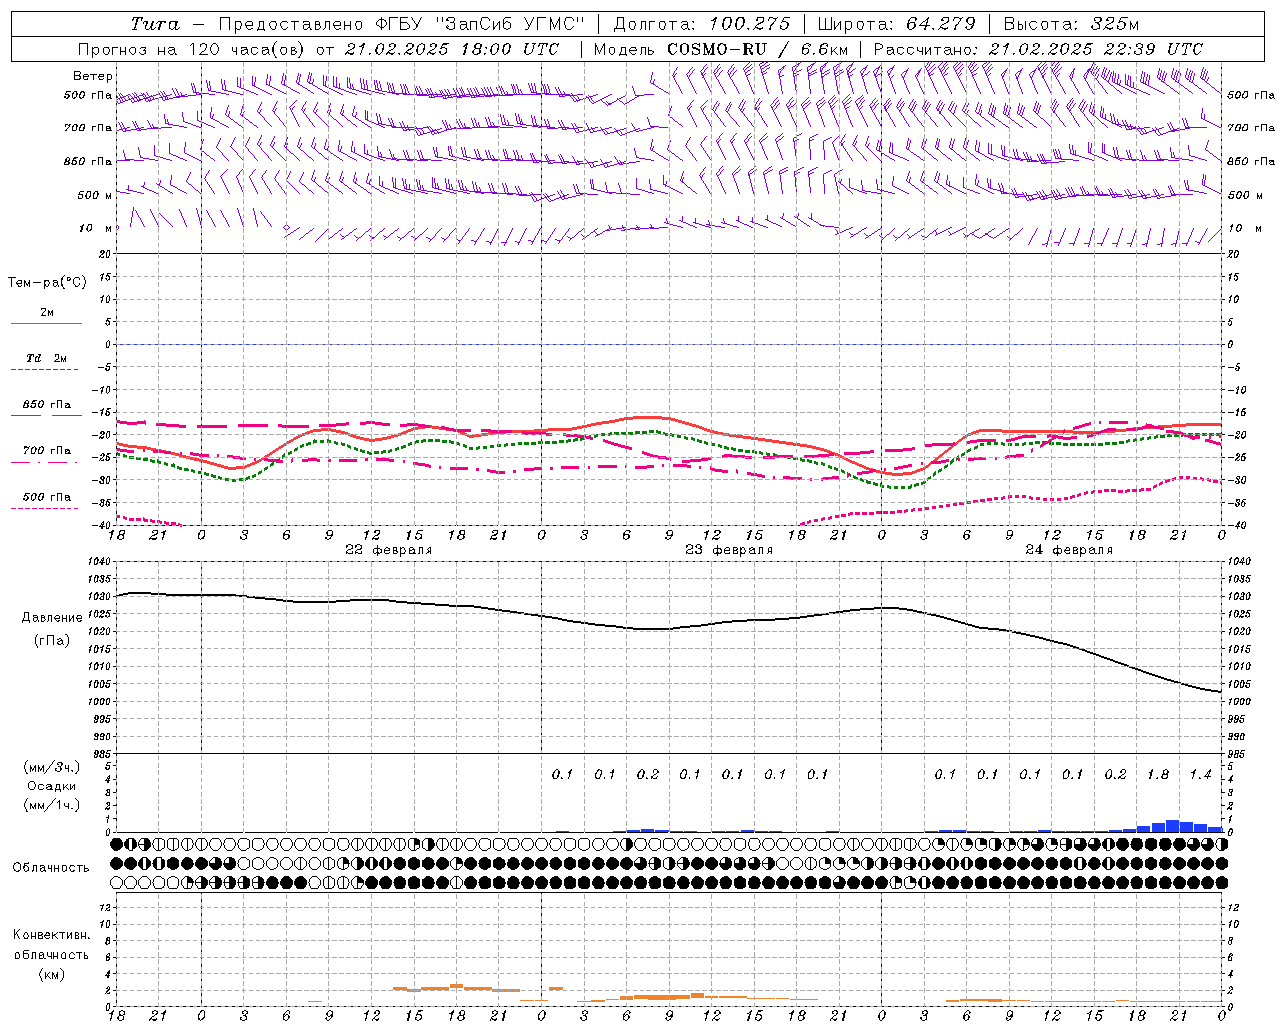The image size is (1280, 1024).
Task: Click the "Тем-ра(°C)" temperature panel label
Action: 47,283
